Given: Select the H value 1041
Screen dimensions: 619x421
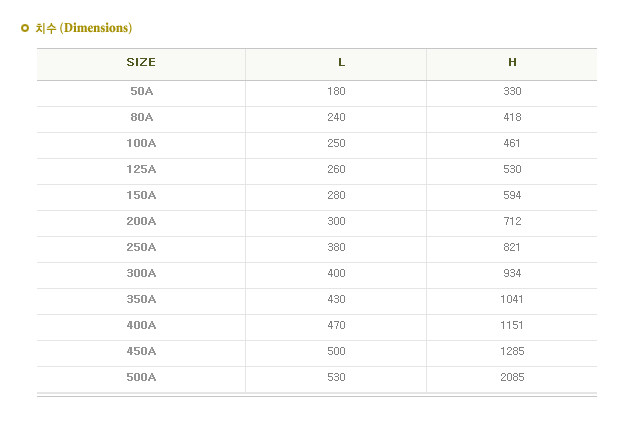Looking at the screenshot, I should 512,300.
